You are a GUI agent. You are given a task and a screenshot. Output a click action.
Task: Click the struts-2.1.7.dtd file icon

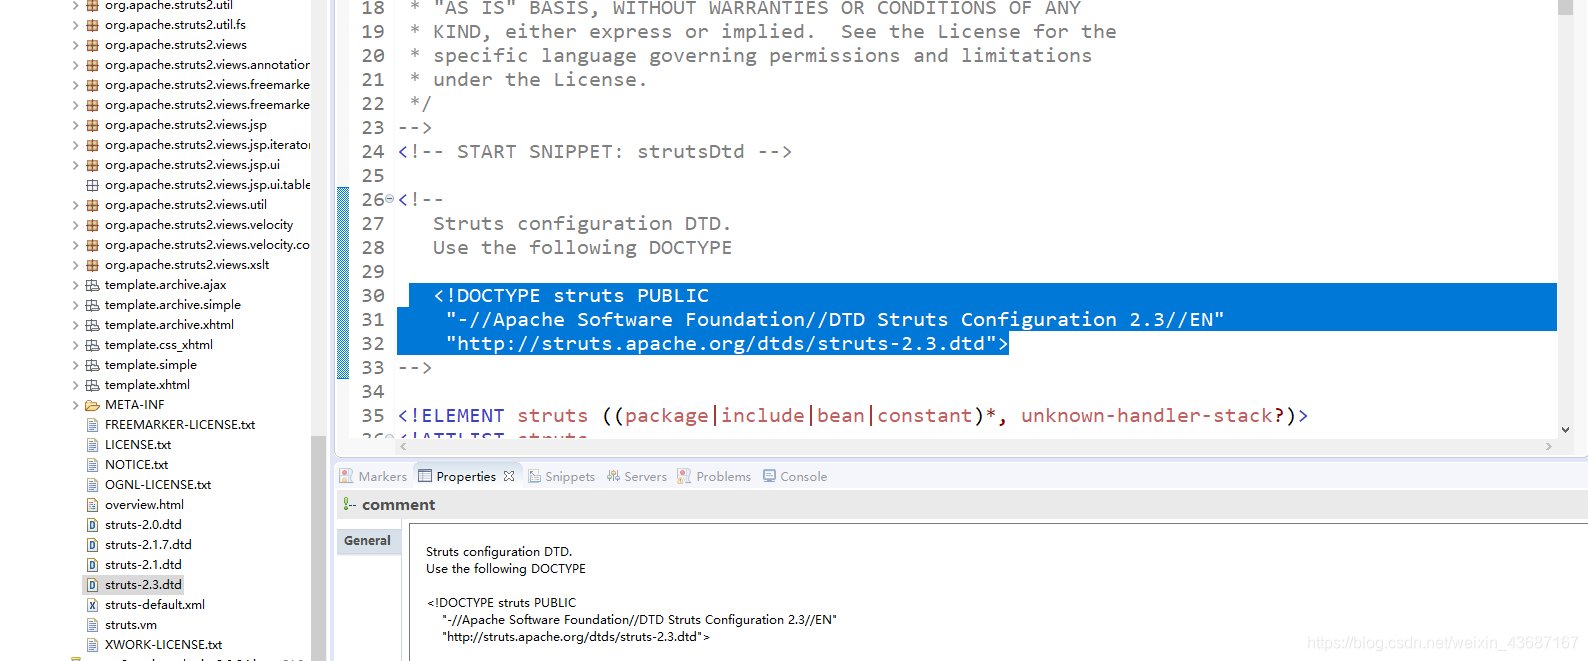click(x=92, y=545)
